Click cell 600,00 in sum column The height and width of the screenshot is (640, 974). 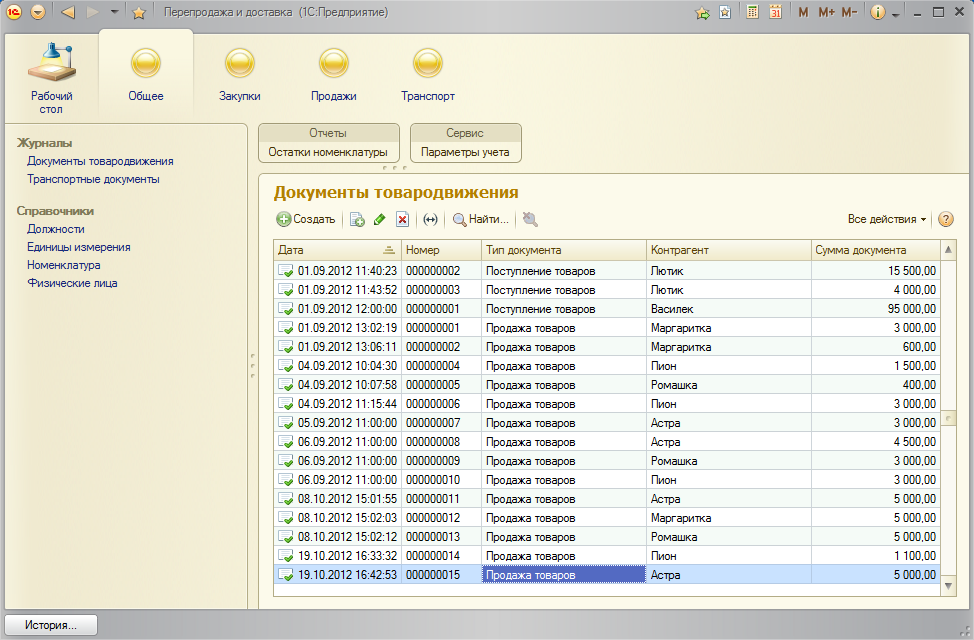pos(876,347)
